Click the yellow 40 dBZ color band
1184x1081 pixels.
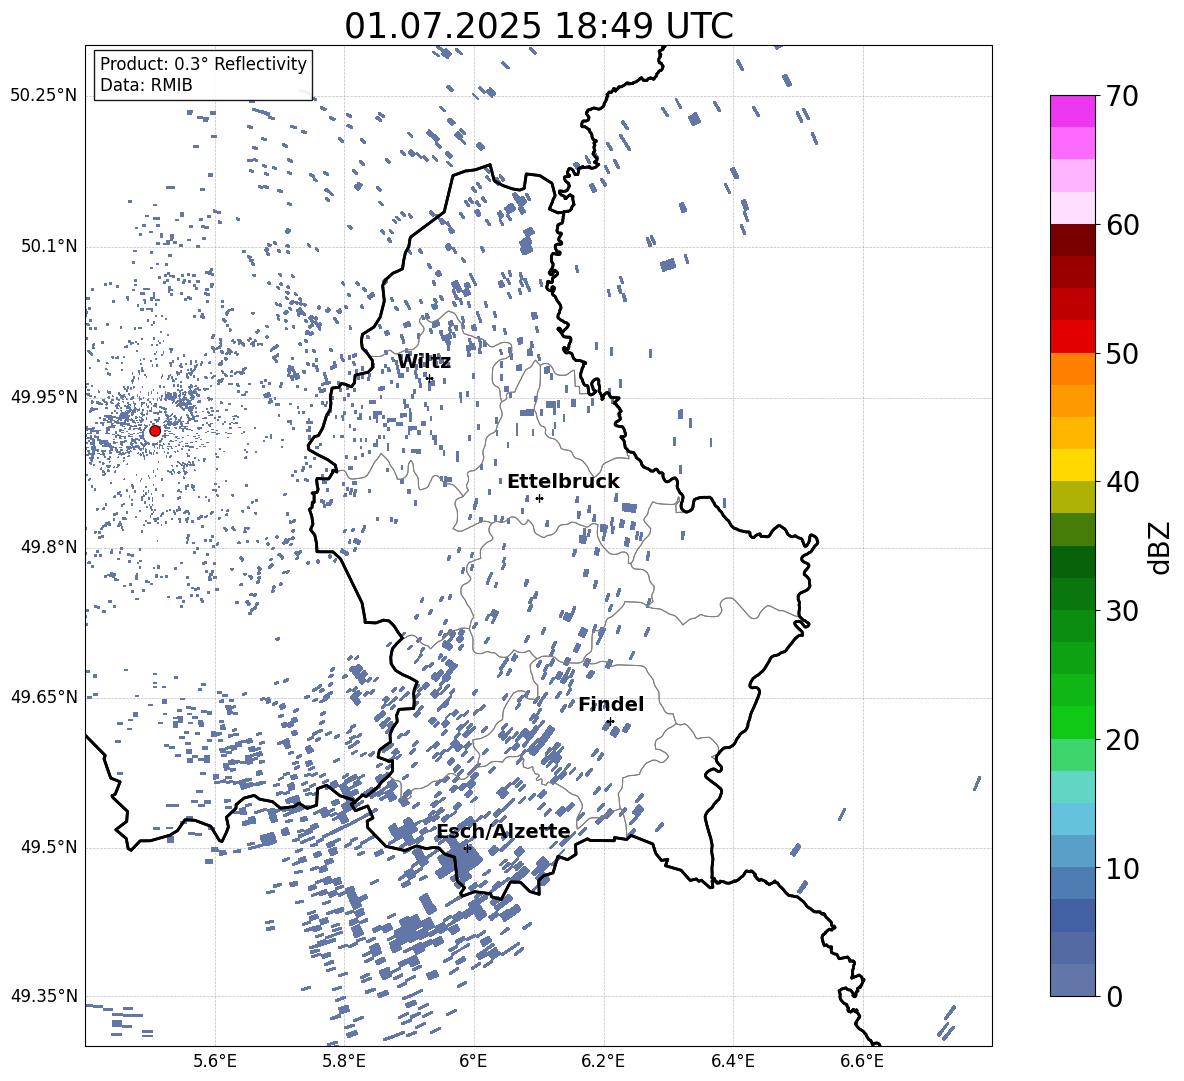1072,465
